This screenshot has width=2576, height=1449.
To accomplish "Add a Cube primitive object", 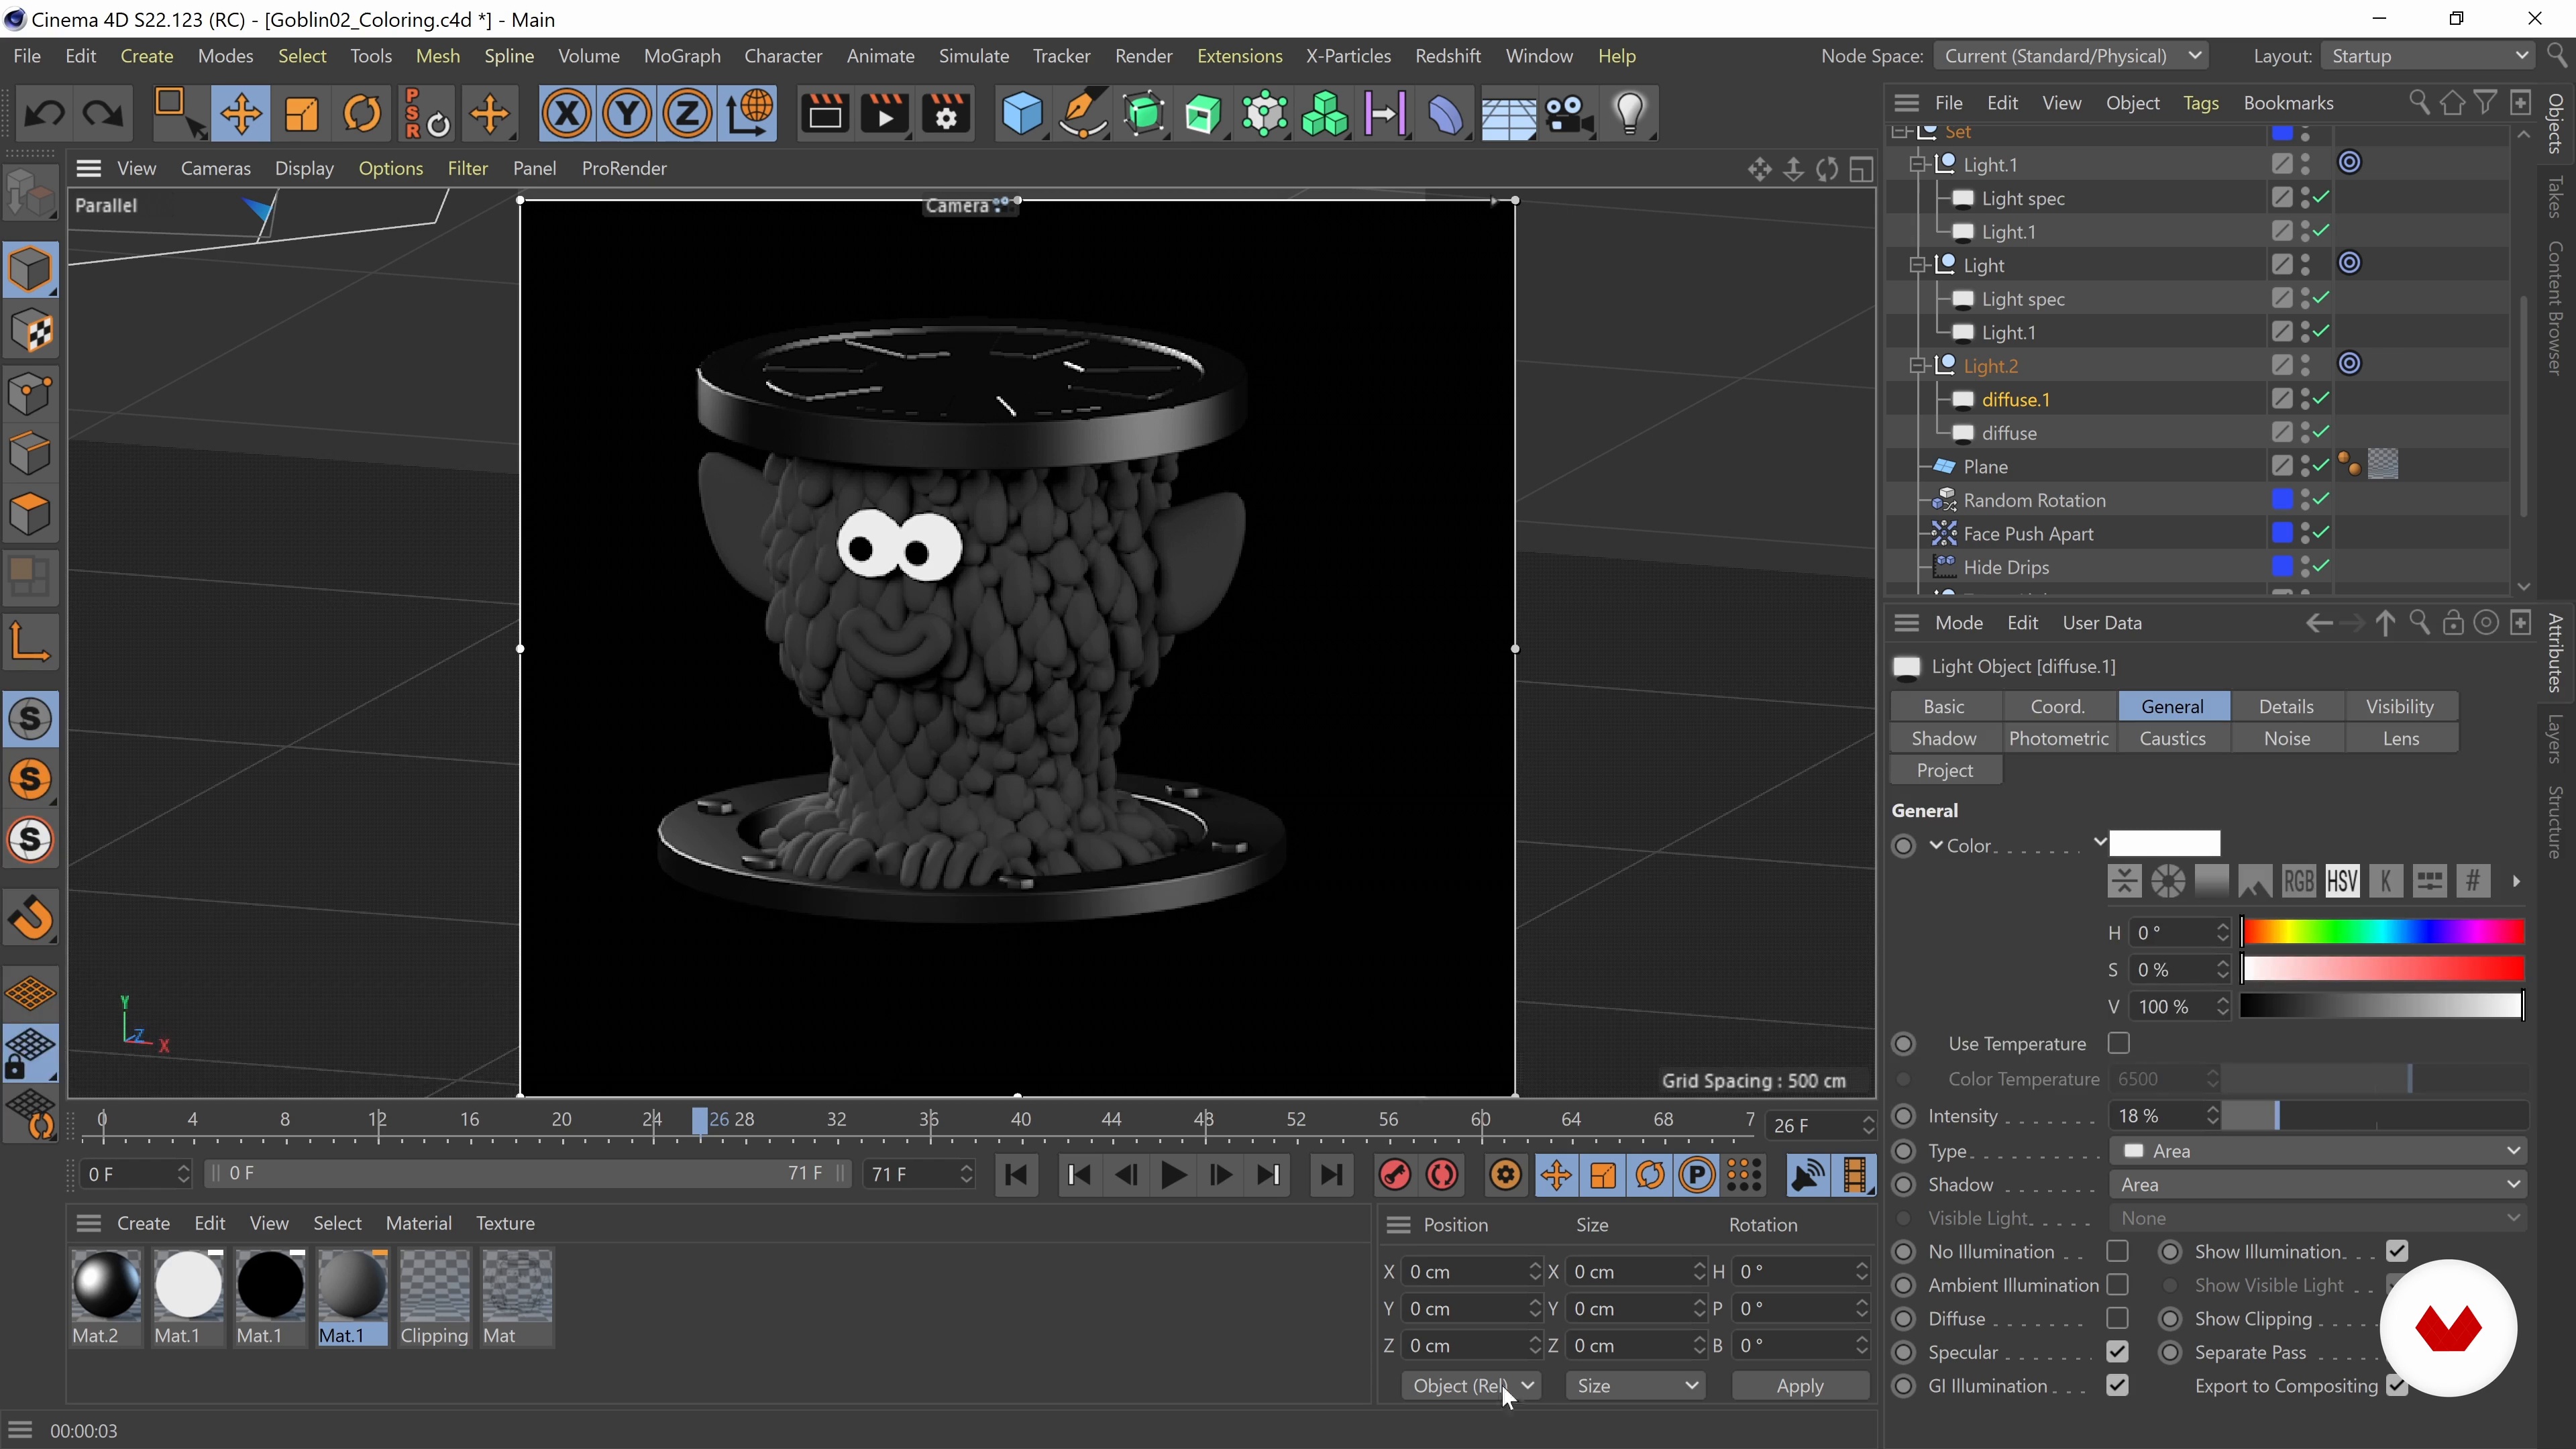I will coord(1022,113).
